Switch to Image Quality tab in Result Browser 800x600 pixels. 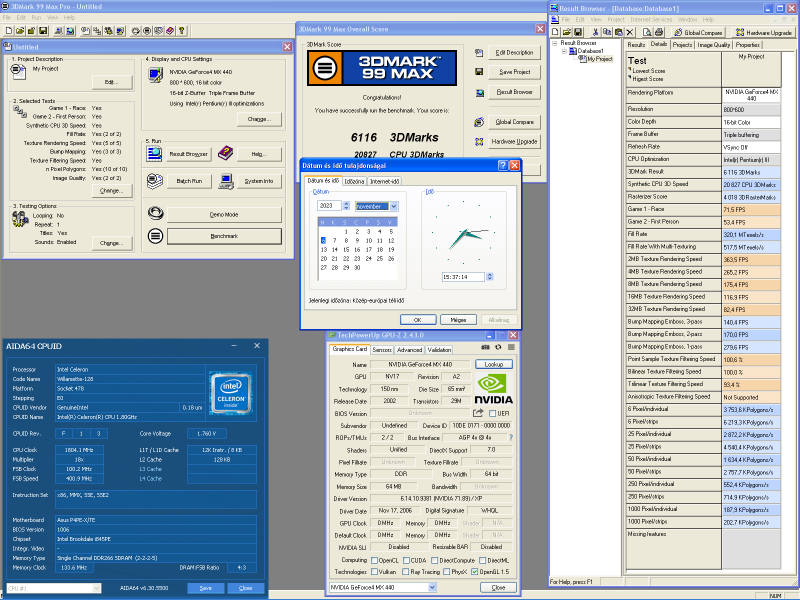pos(714,45)
